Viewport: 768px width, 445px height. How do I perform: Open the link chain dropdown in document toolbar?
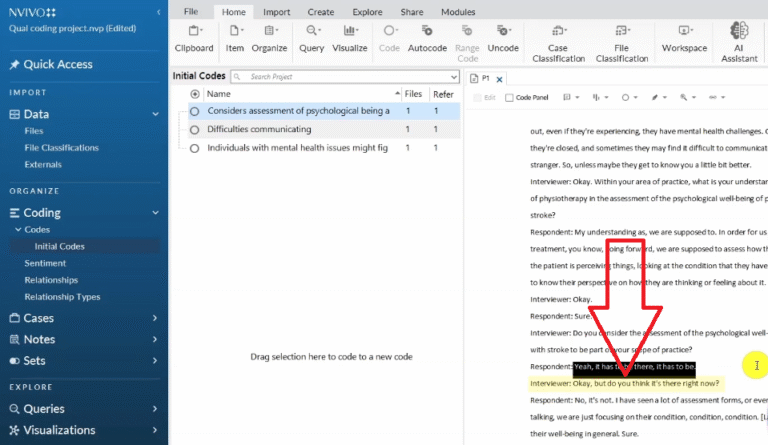(x=717, y=97)
